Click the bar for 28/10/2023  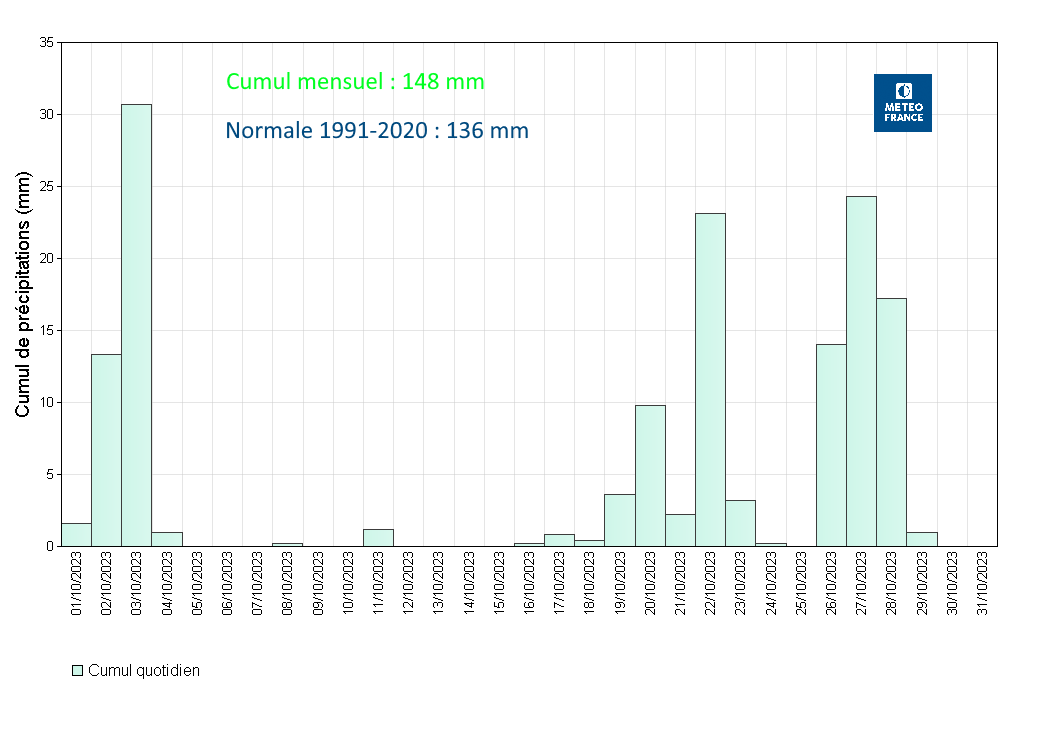891,422
